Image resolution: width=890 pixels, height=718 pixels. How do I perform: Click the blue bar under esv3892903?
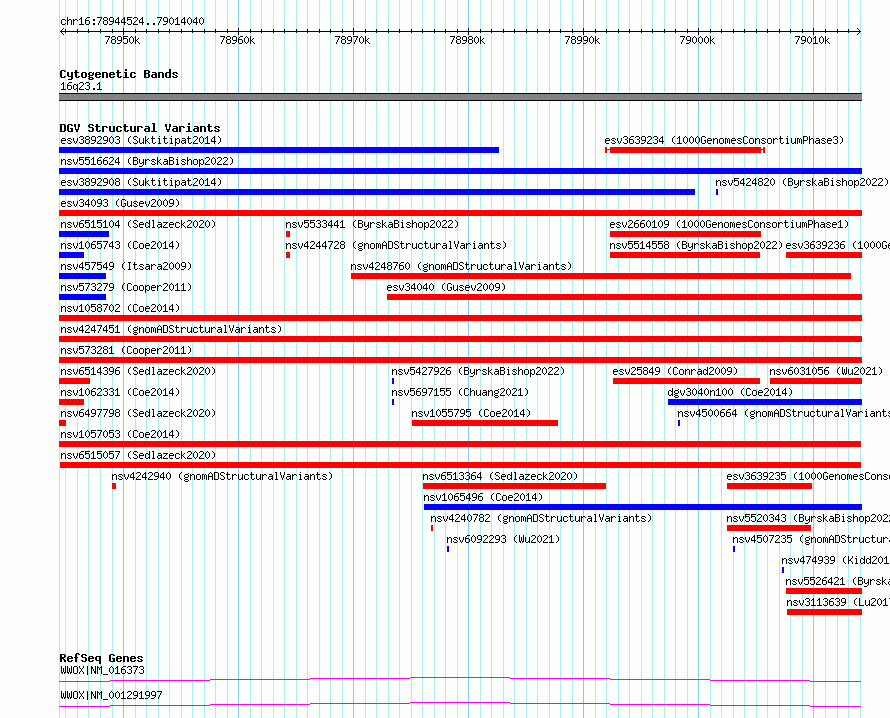tap(279, 150)
